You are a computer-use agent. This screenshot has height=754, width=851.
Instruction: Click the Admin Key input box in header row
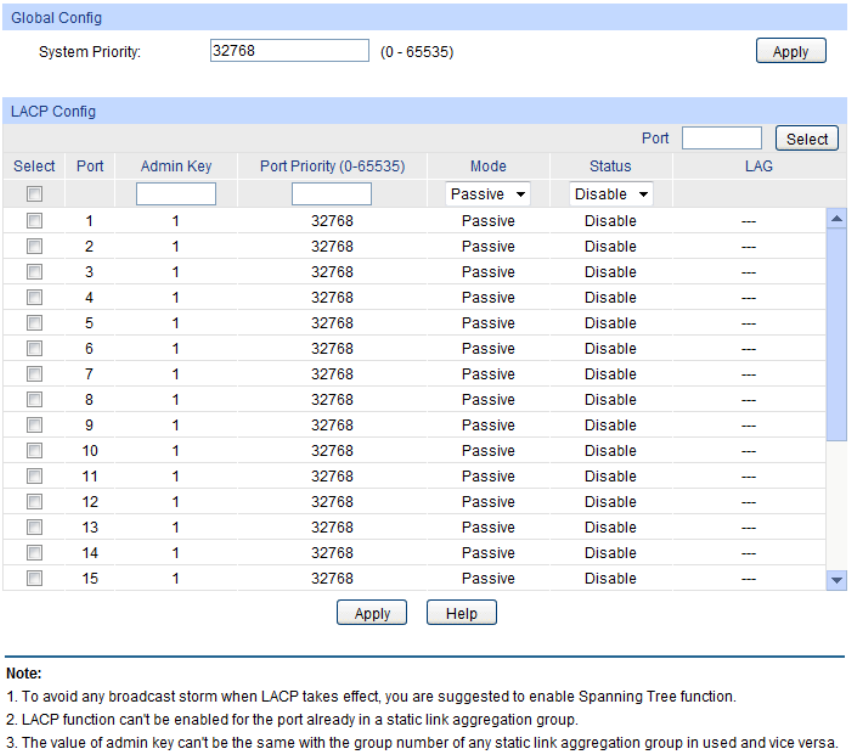pyautogui.click(x=176, y=194)
